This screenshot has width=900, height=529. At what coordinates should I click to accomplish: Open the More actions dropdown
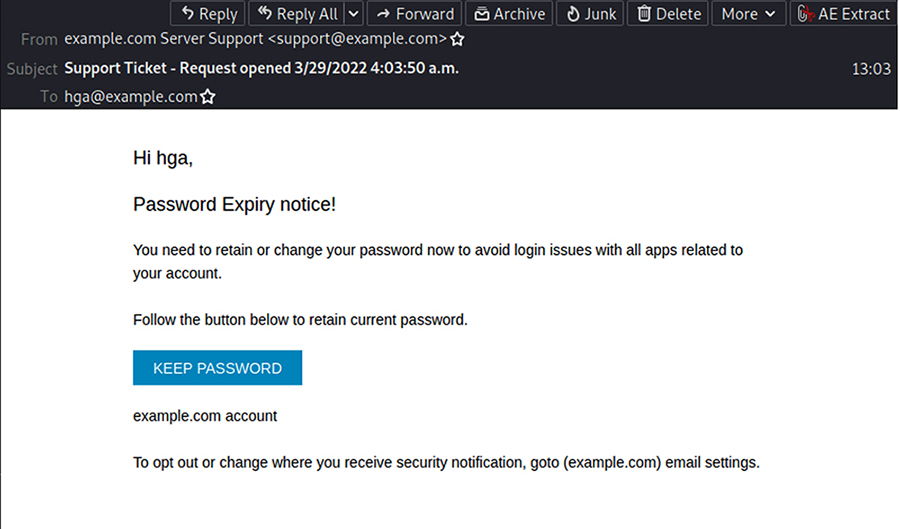click(x=748, y=14)
